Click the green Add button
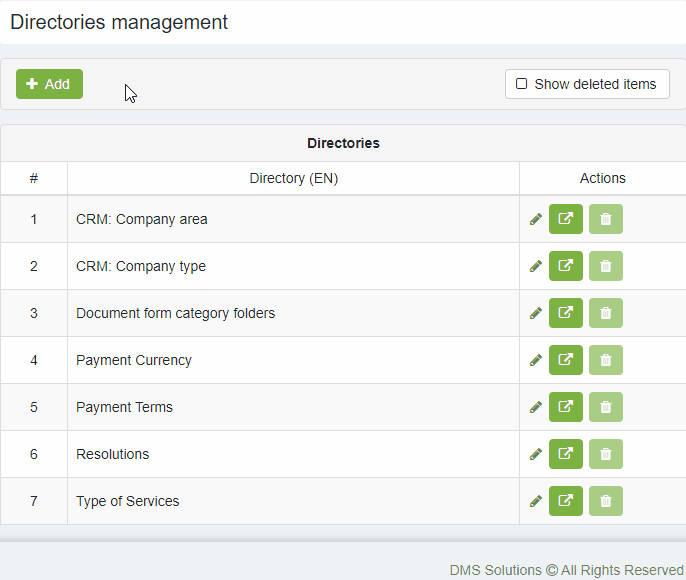The image size is (686, 580). tap(49, 84)
